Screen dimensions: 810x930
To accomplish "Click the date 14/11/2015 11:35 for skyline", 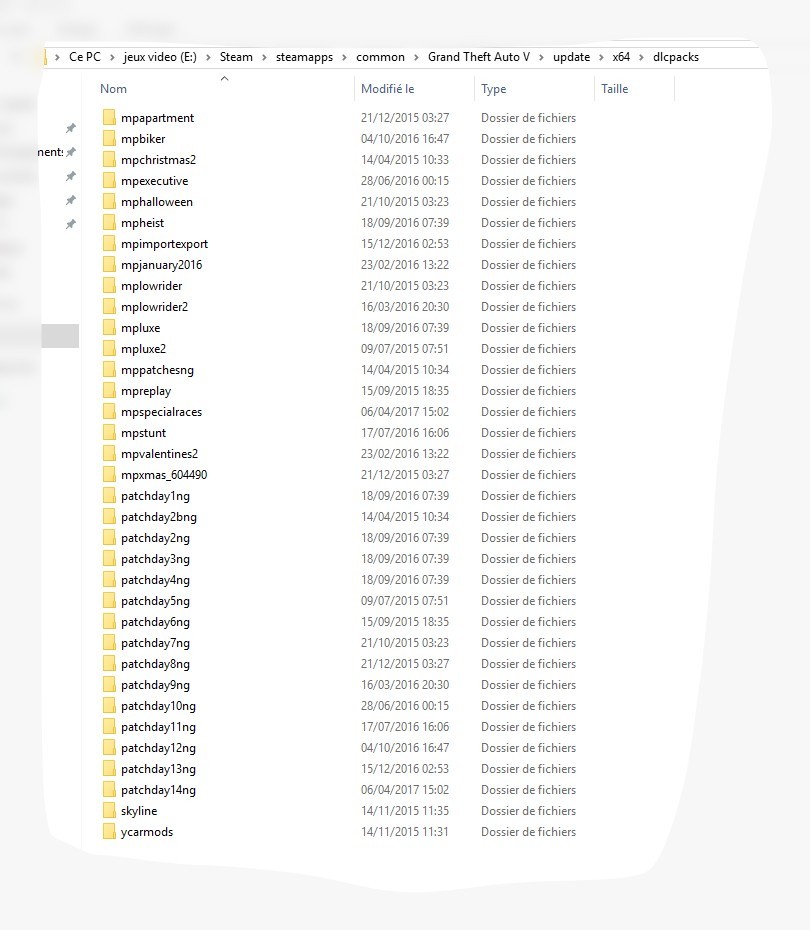I will click(x=405, y=810).
